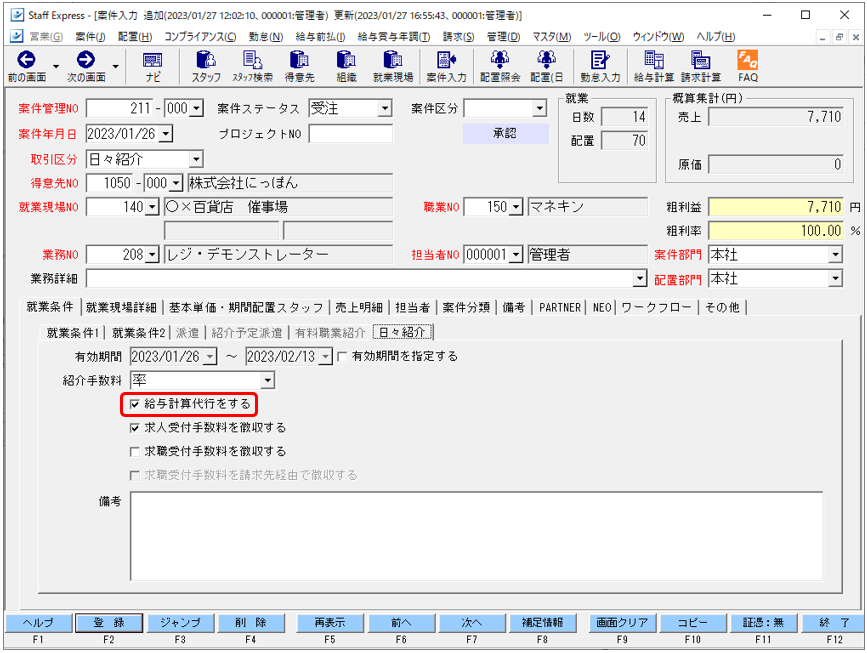Open the 案件年月日 date dropdown
867x653 pixels.
tap(166, 133)
